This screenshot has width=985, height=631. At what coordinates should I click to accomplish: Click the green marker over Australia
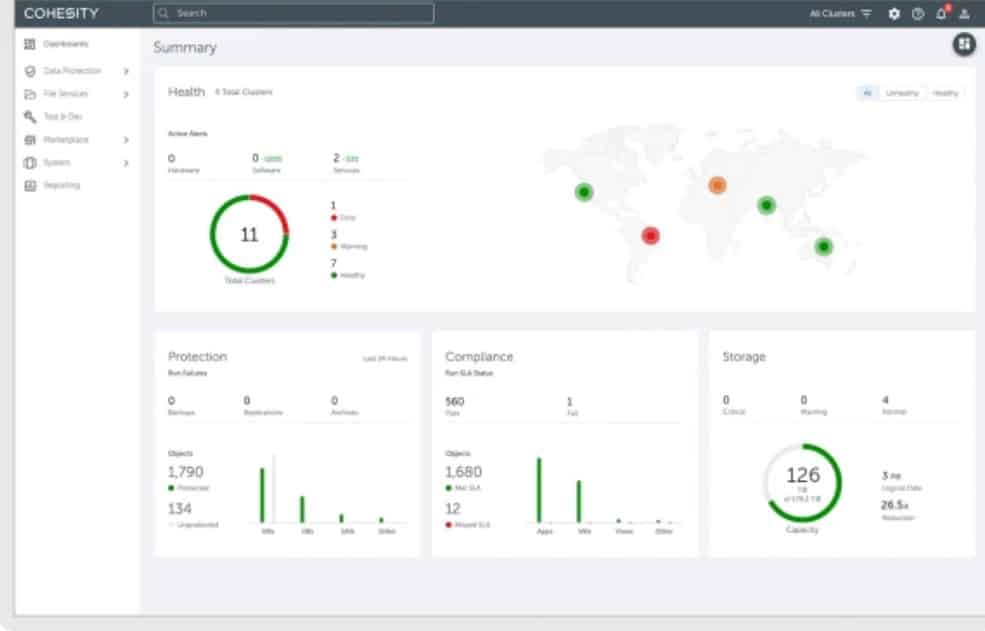pyautogui.click(x=824, y=246)
